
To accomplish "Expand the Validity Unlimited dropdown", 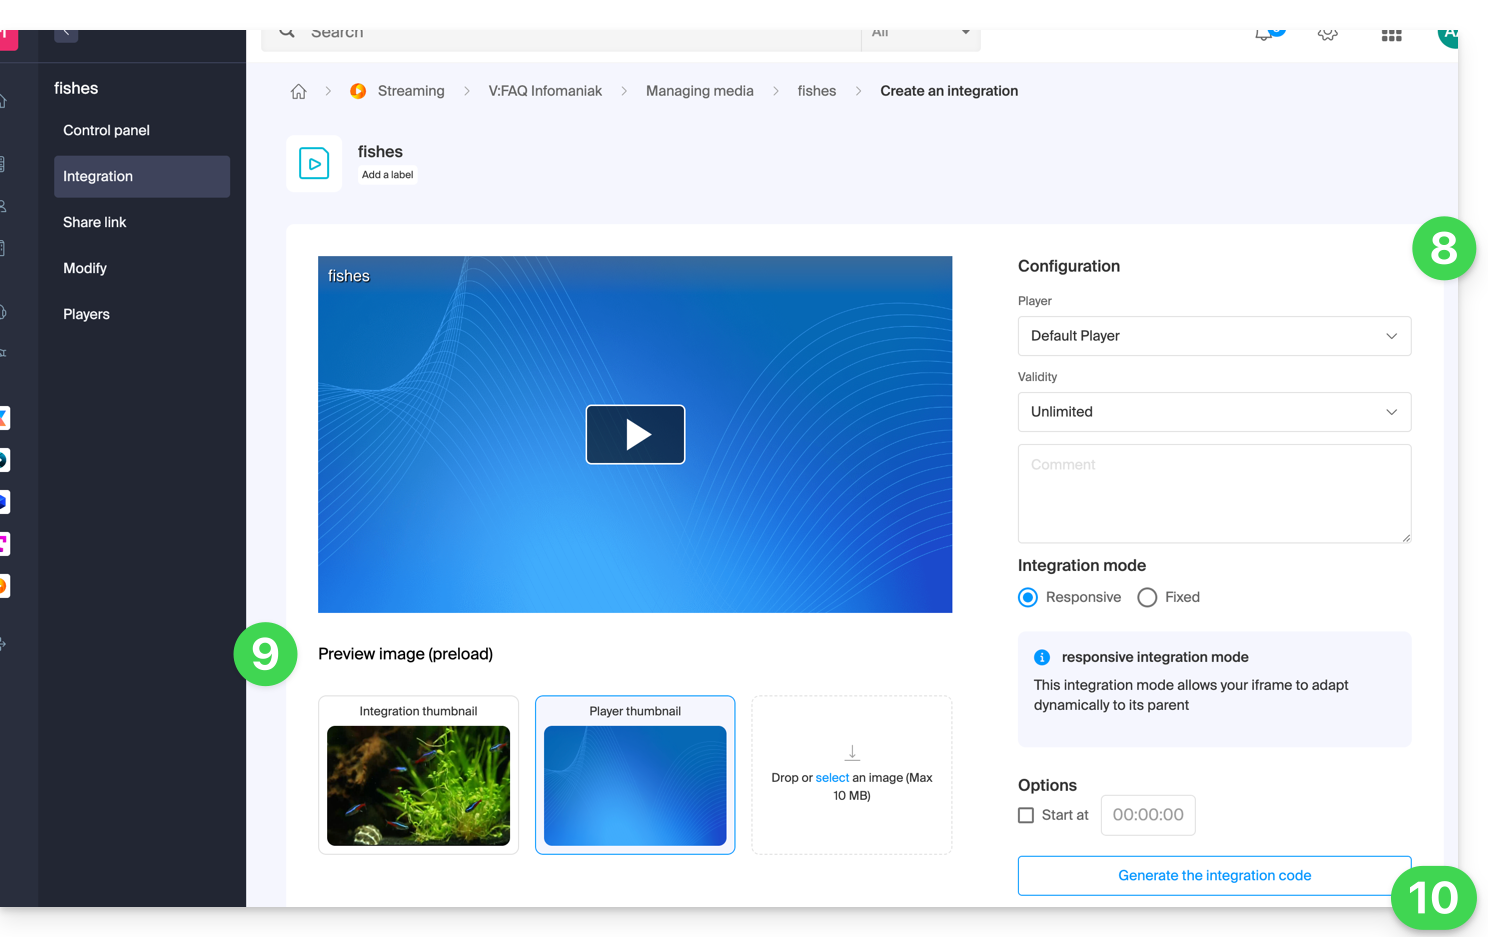I will (x=1214, y=412).
